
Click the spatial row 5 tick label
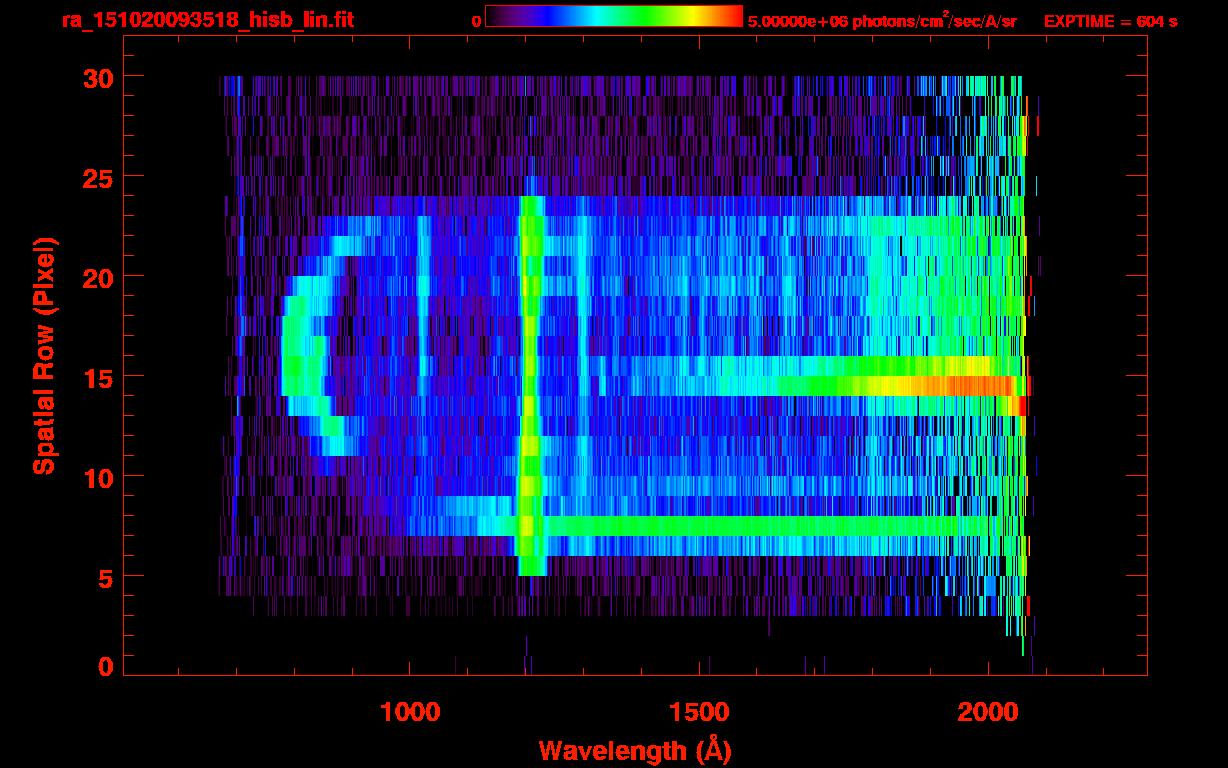point(105,577)
